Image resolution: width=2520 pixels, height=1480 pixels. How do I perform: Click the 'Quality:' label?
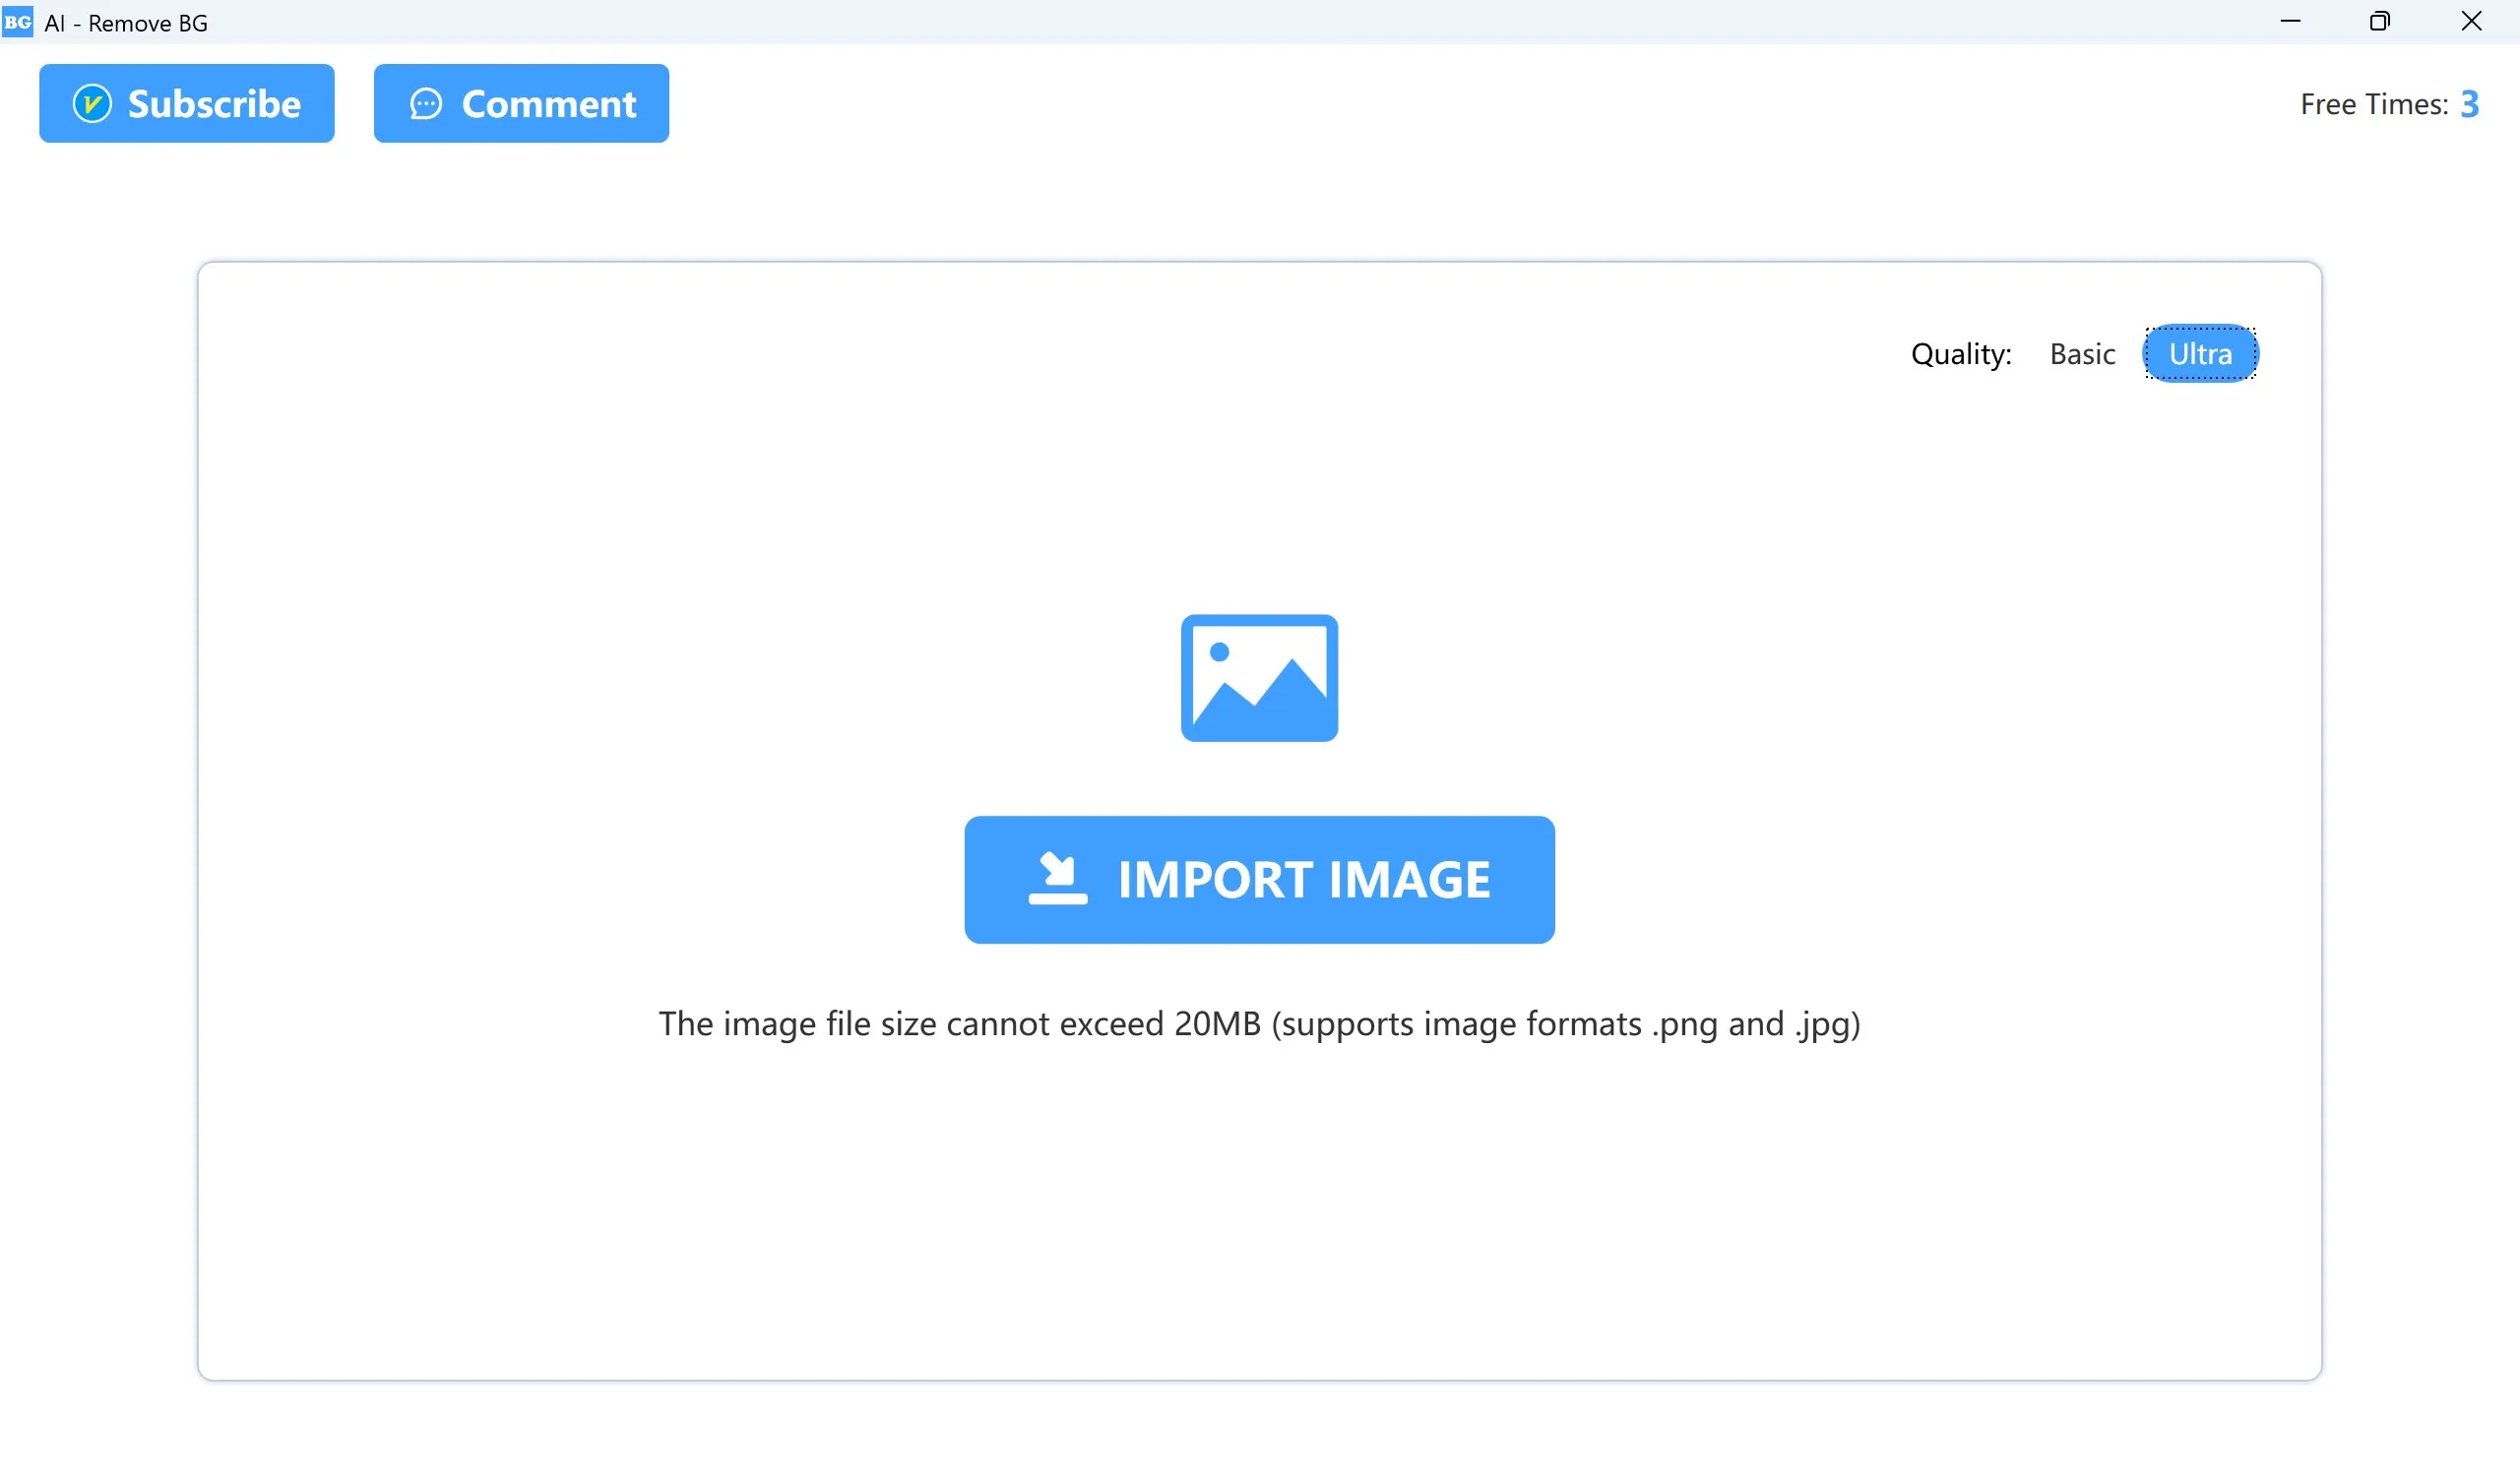1961,354
